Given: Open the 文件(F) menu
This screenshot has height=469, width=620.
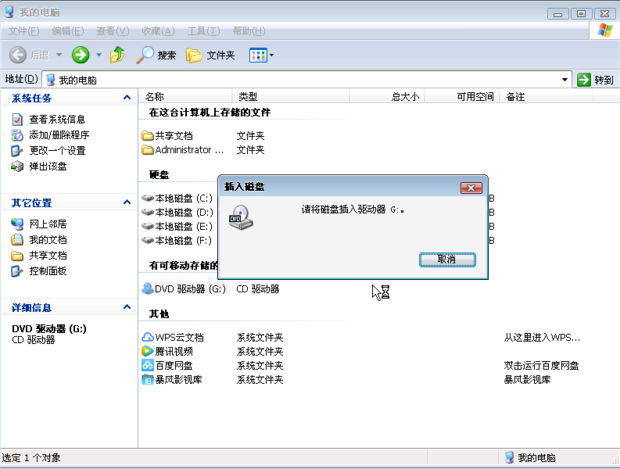Looking at the screenshot, I should pos(24,31).
